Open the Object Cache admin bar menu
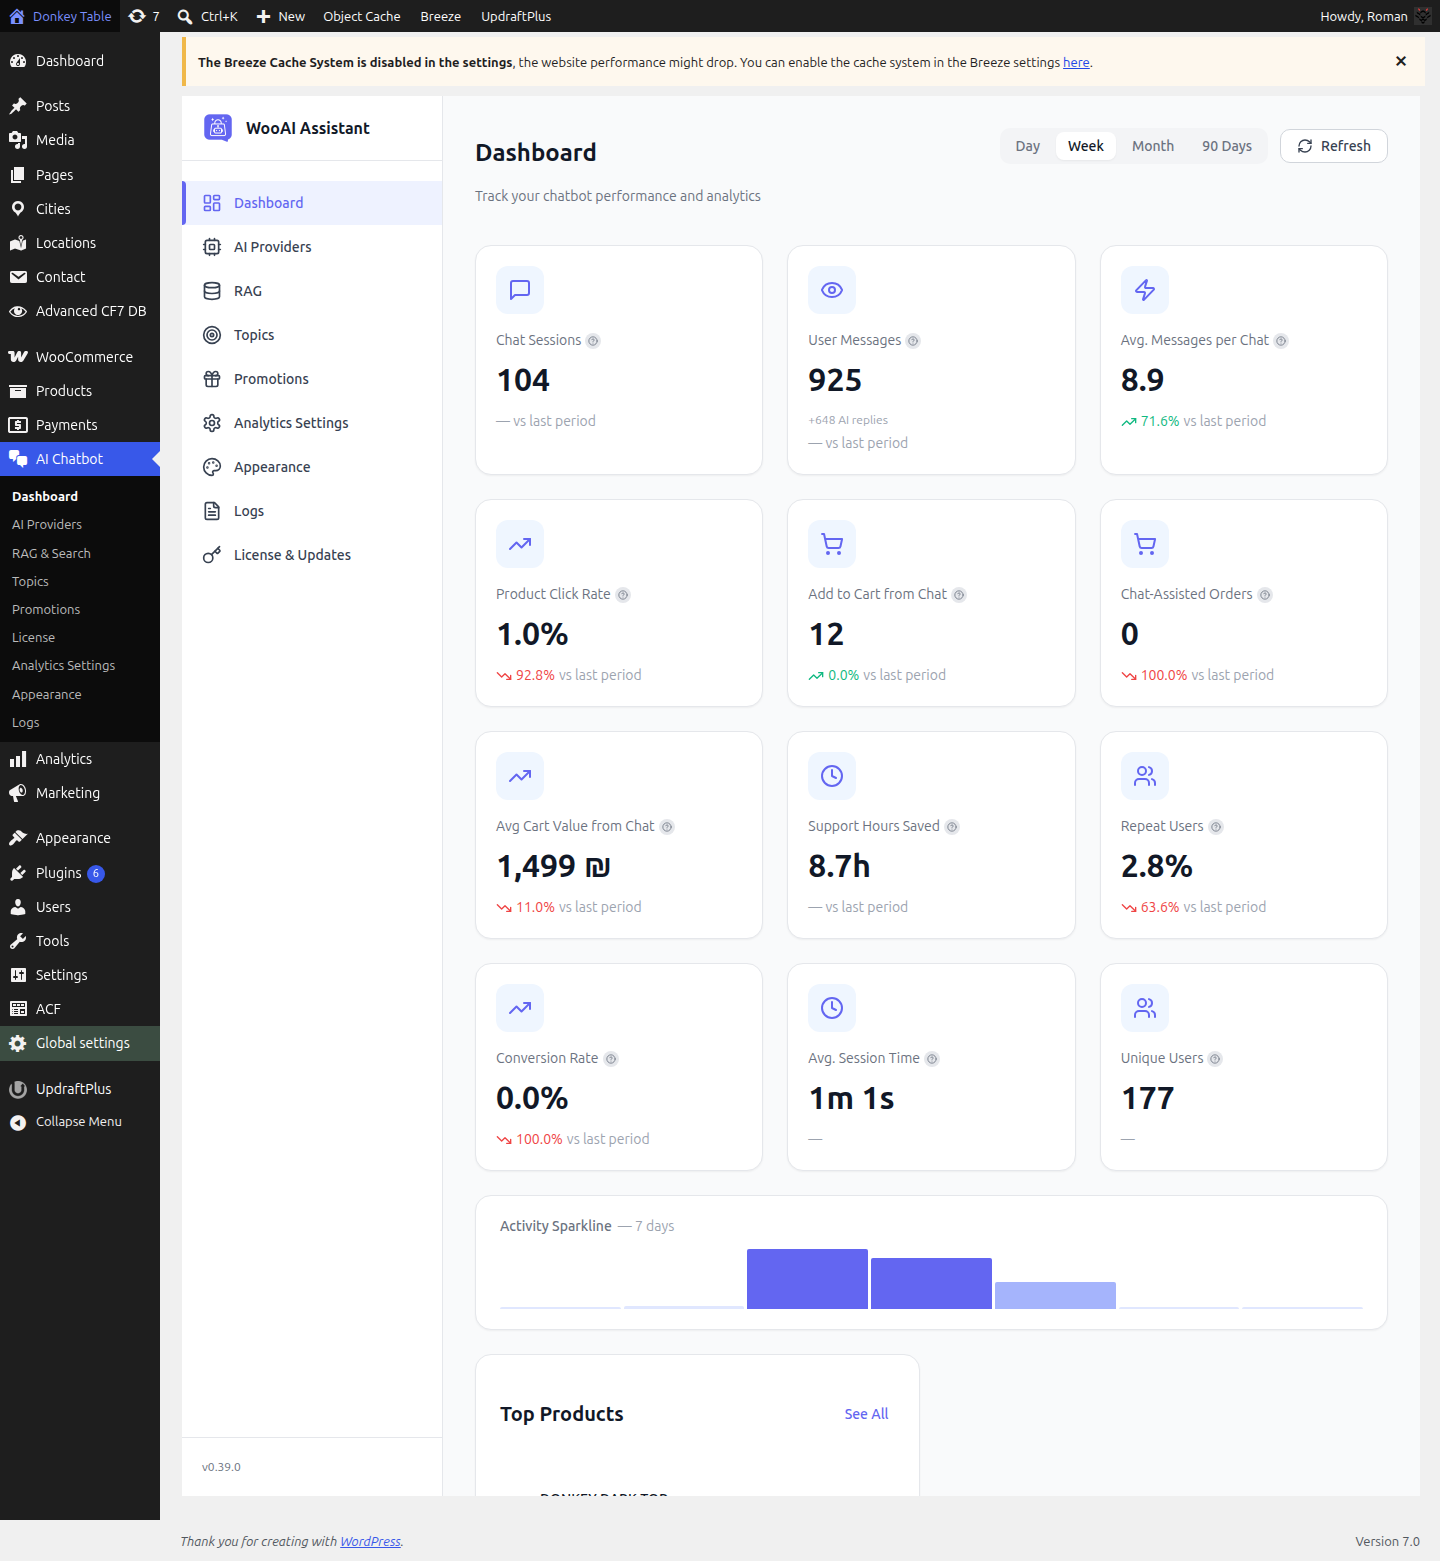The height and width of the screenshot is (1561, 1440). coord(362,16)
